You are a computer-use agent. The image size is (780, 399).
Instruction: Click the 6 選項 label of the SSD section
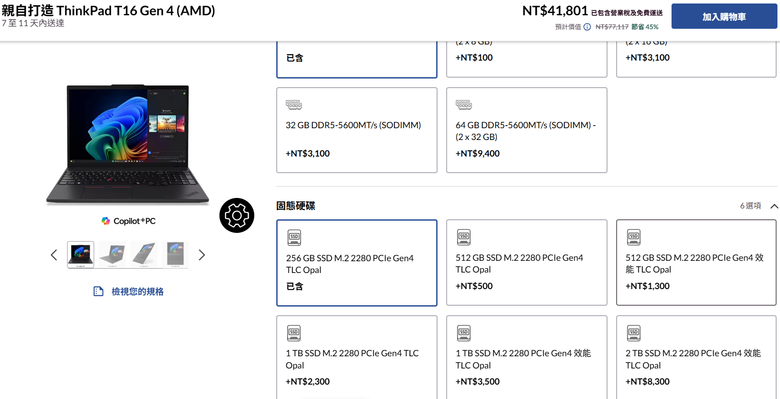point(750,206)
